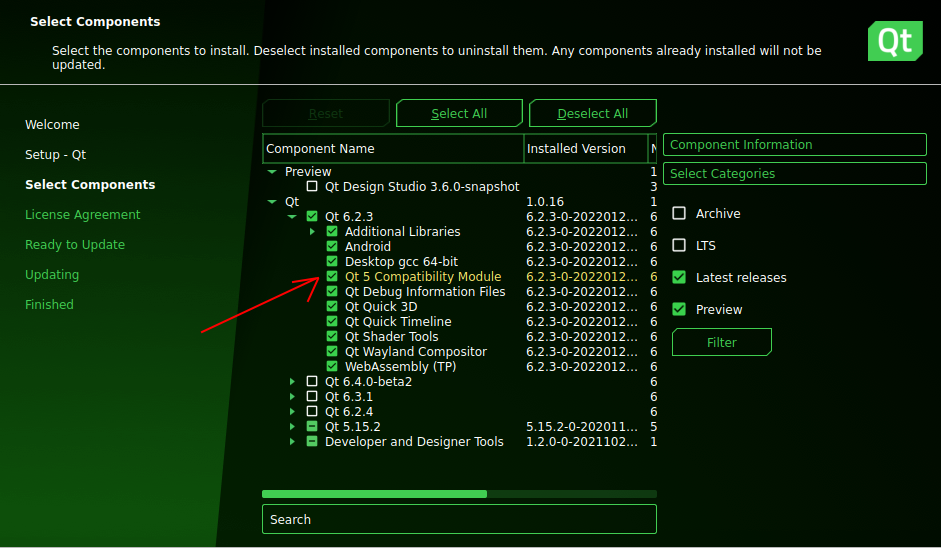This screenshot has height=548, width=941.
Task: Click the Qt logo icon
Action: click(895, 41)
